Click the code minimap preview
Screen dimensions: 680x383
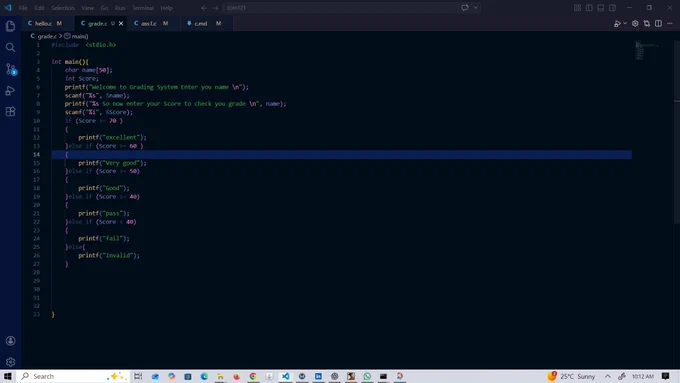coord(647,50)
